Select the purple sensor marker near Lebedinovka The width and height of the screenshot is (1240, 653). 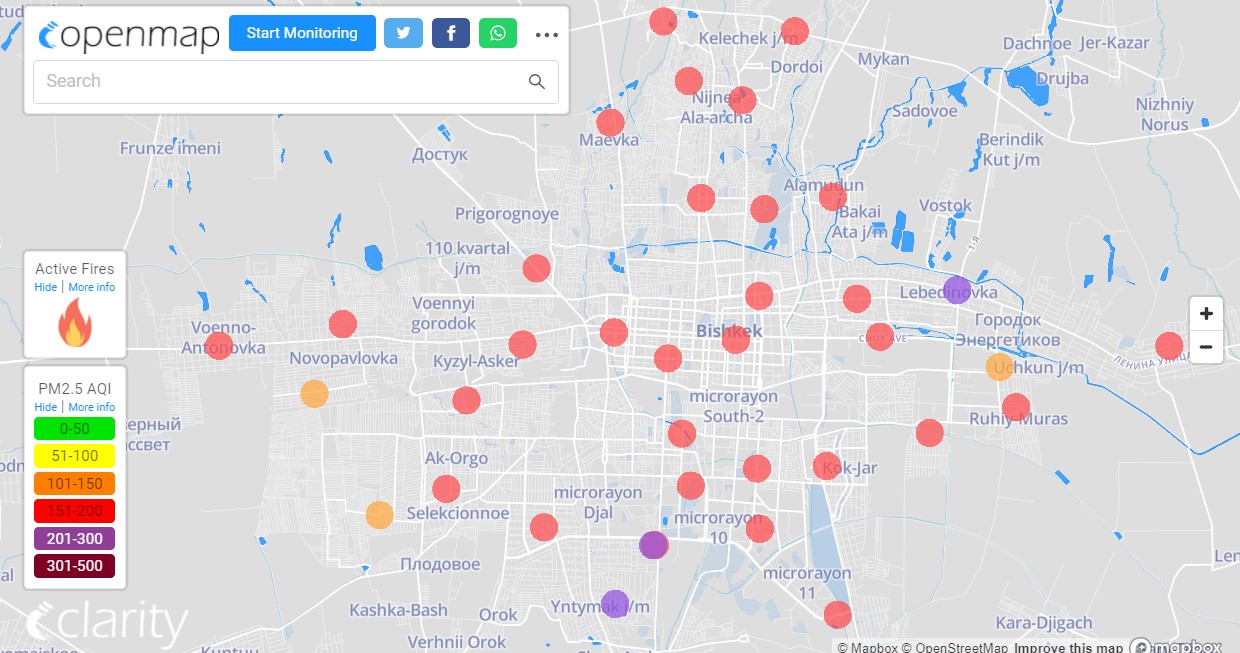pyautogui.click(x=957, y=290)
